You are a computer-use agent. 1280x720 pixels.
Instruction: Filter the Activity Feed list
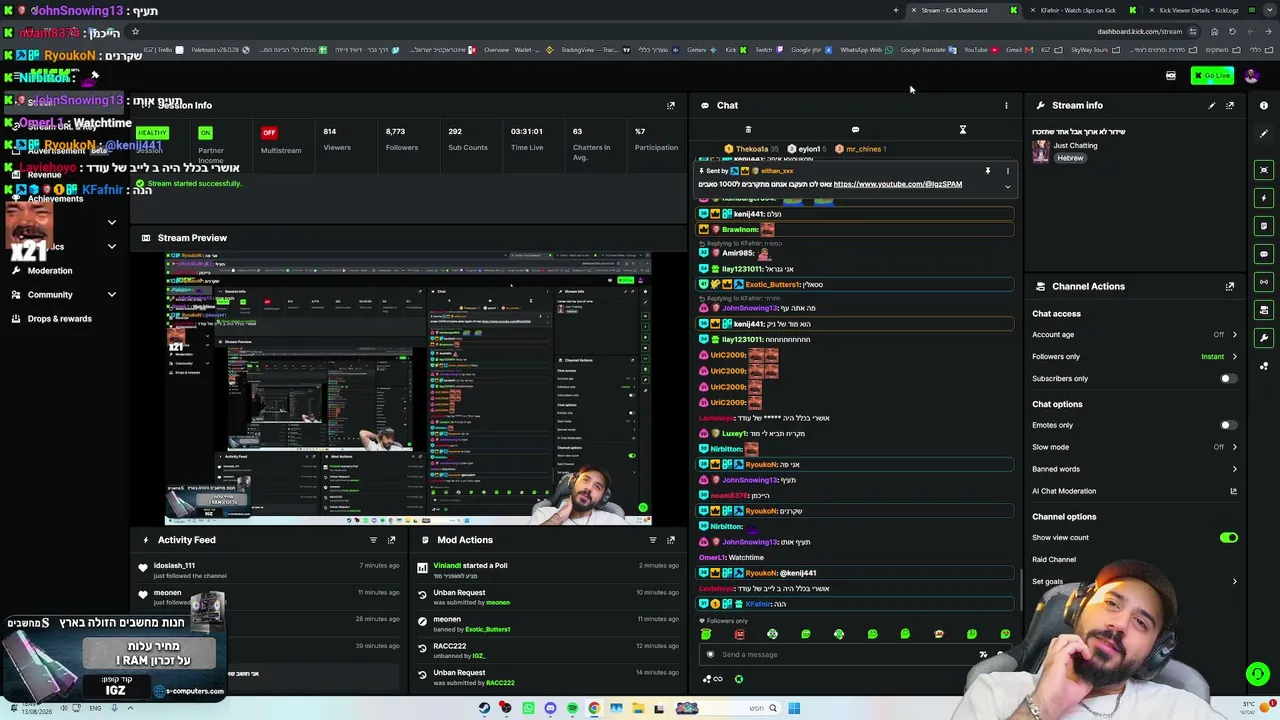click(373, 540)
